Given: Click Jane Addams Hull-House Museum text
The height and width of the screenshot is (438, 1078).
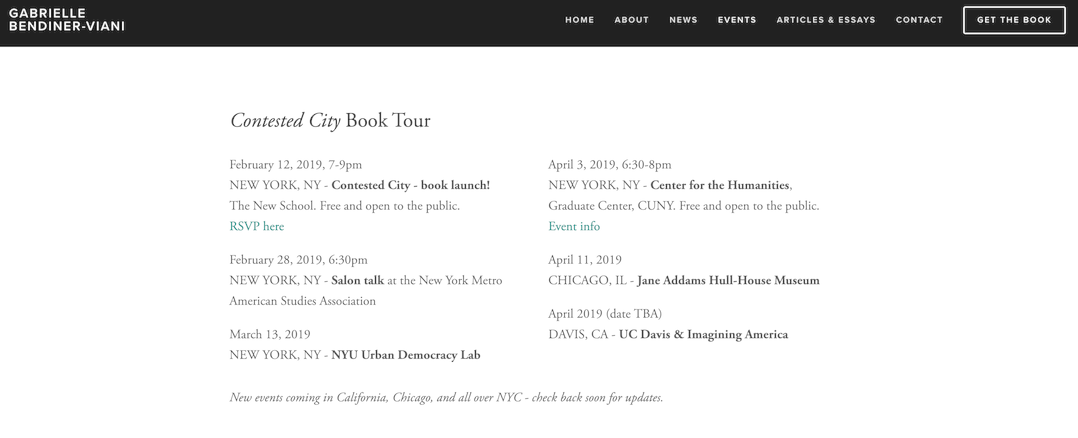Looking at the screenshot, I should pyautogui.click(x=729, y=281).
